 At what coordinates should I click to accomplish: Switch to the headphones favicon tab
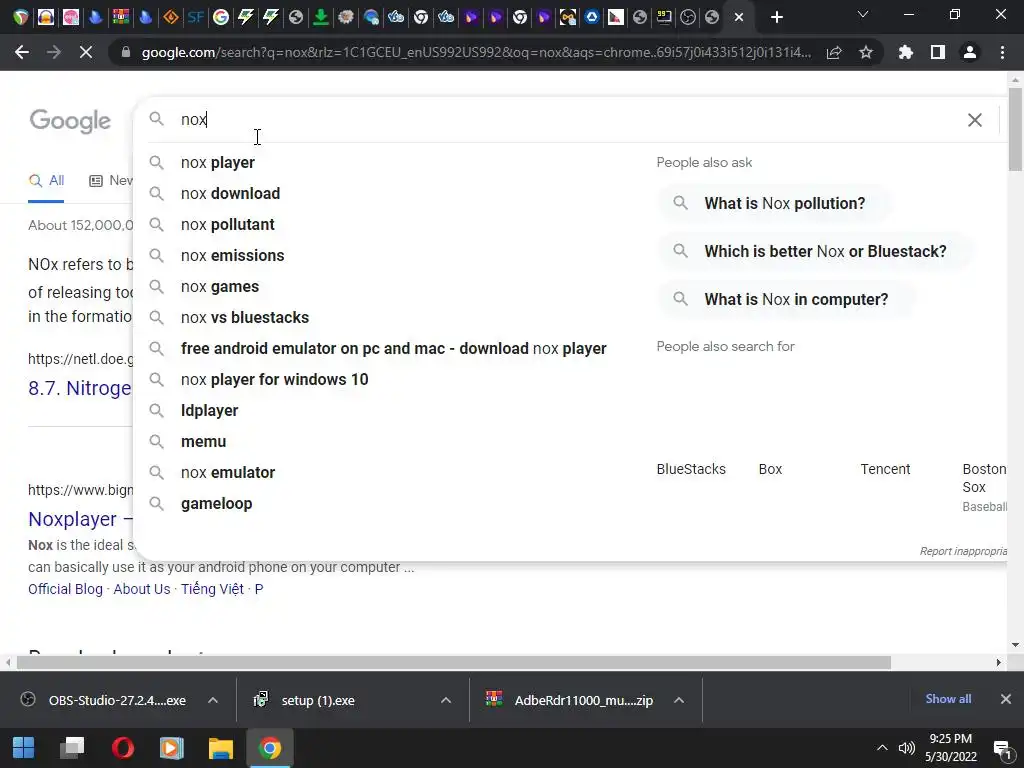tap(46, 17)
